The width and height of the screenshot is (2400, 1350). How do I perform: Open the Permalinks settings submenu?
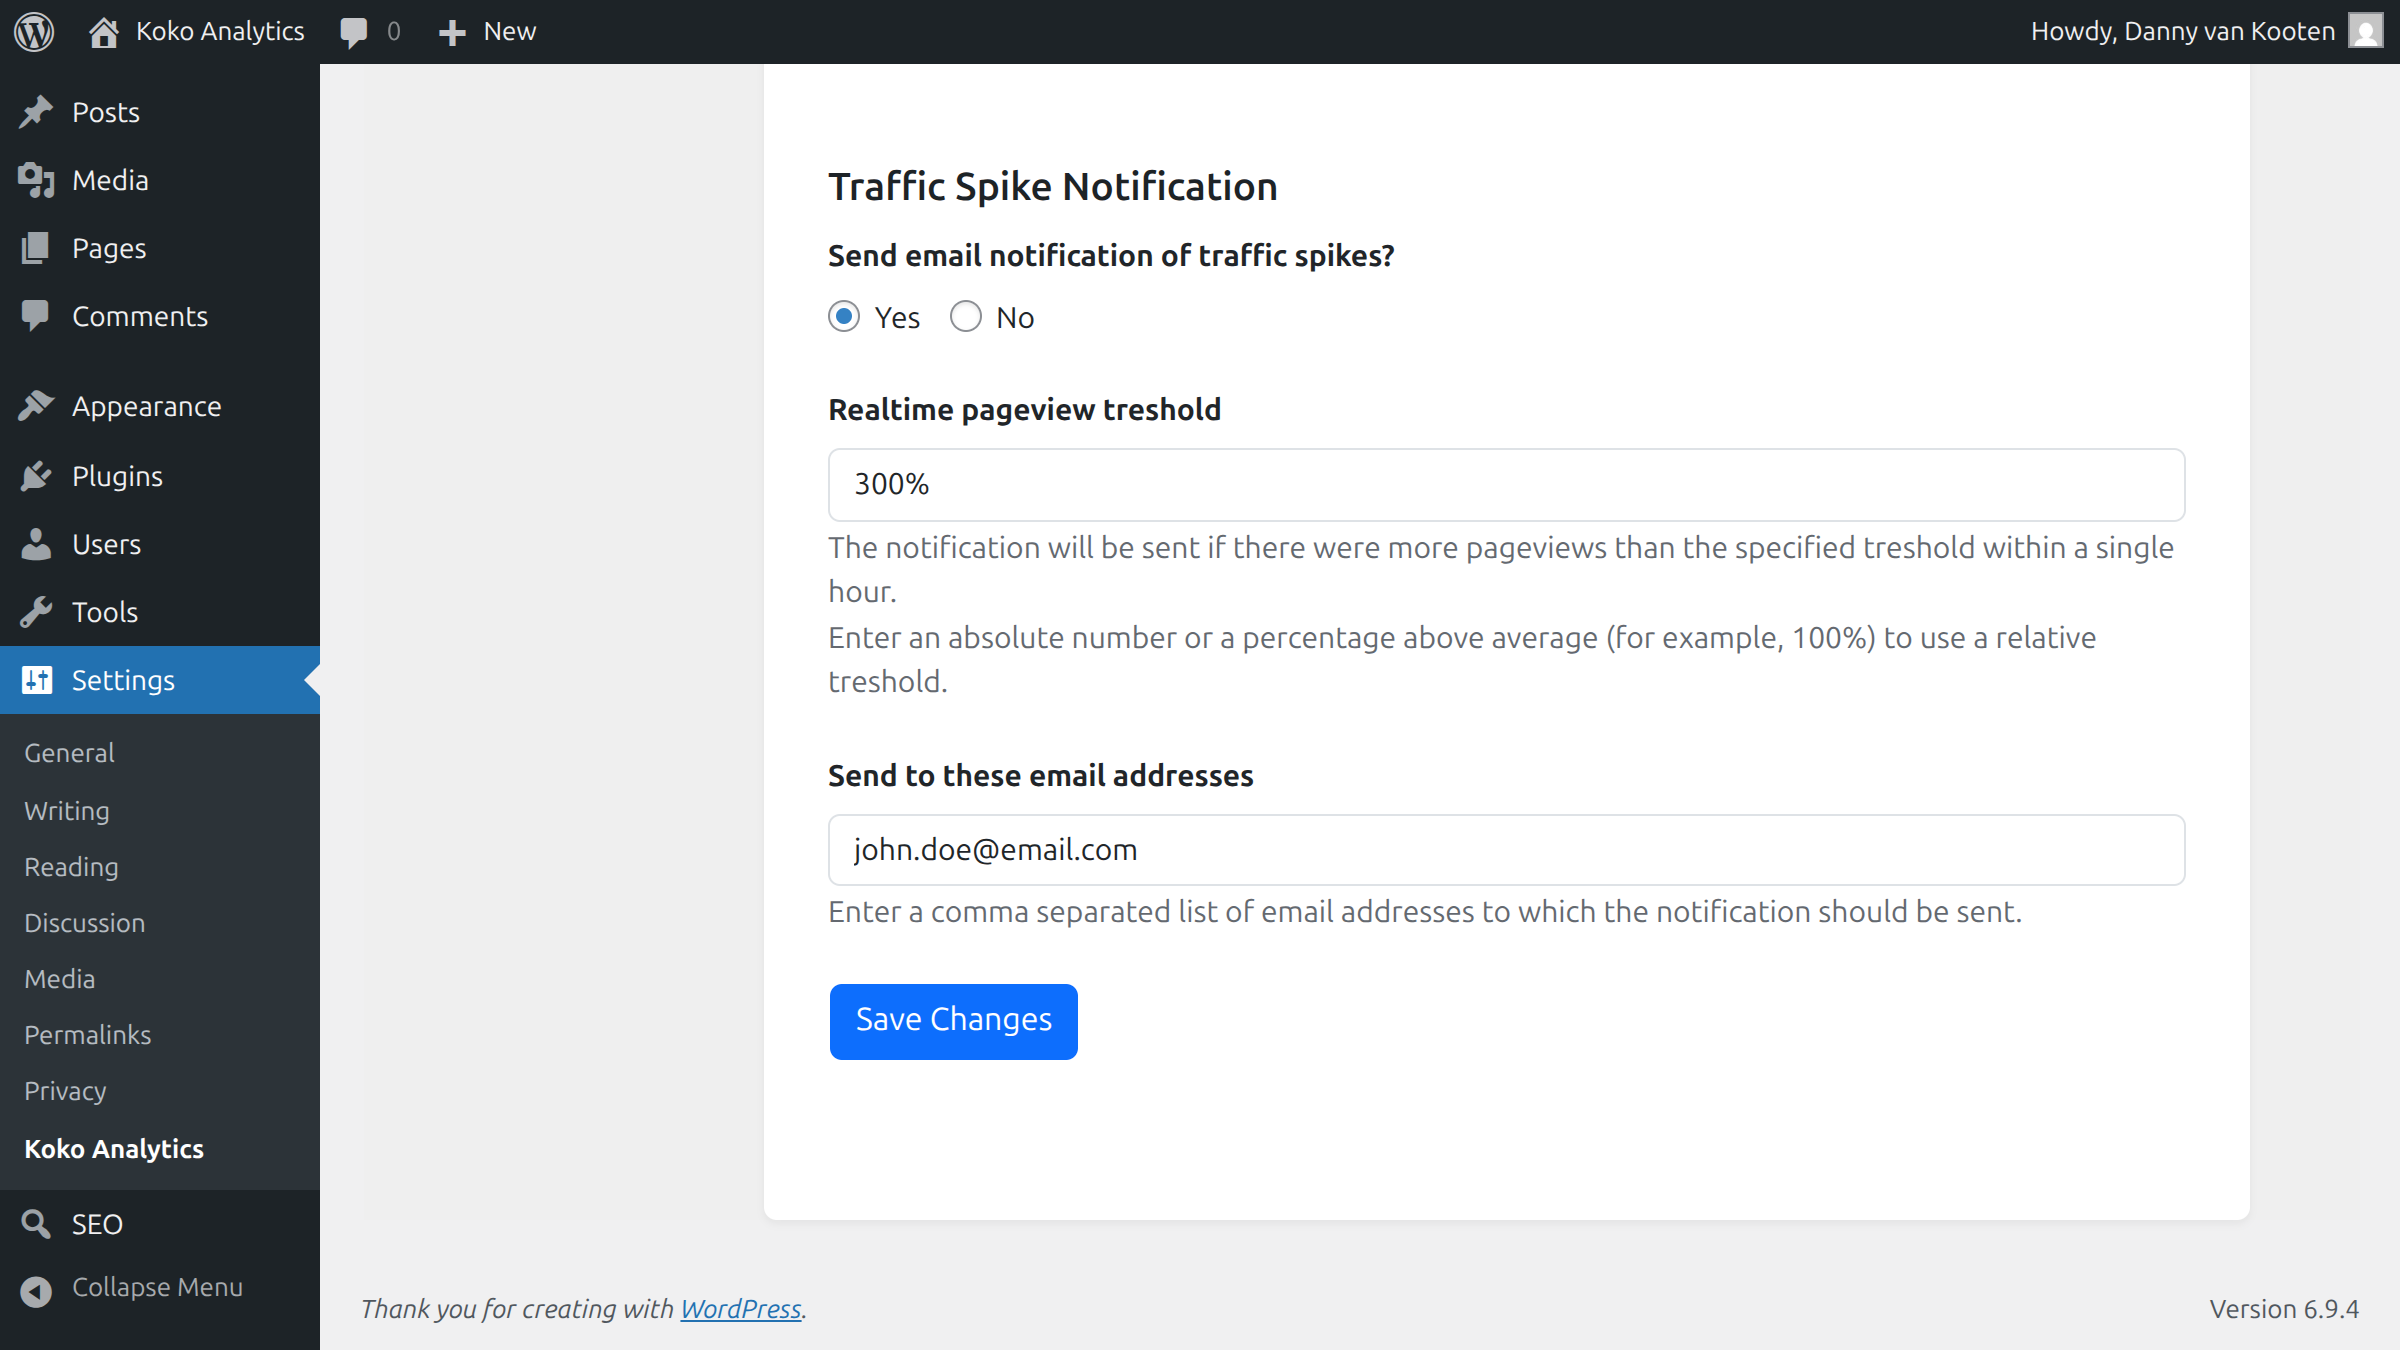(x=88, y=1035)
